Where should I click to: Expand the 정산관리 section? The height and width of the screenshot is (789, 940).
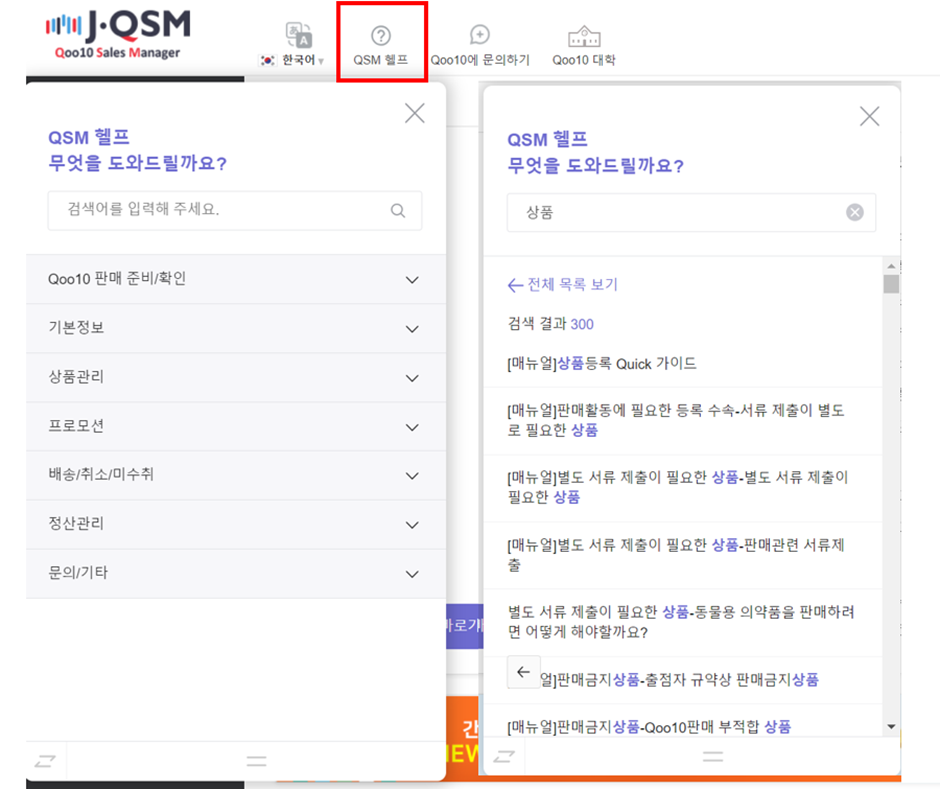pos(236,525)
